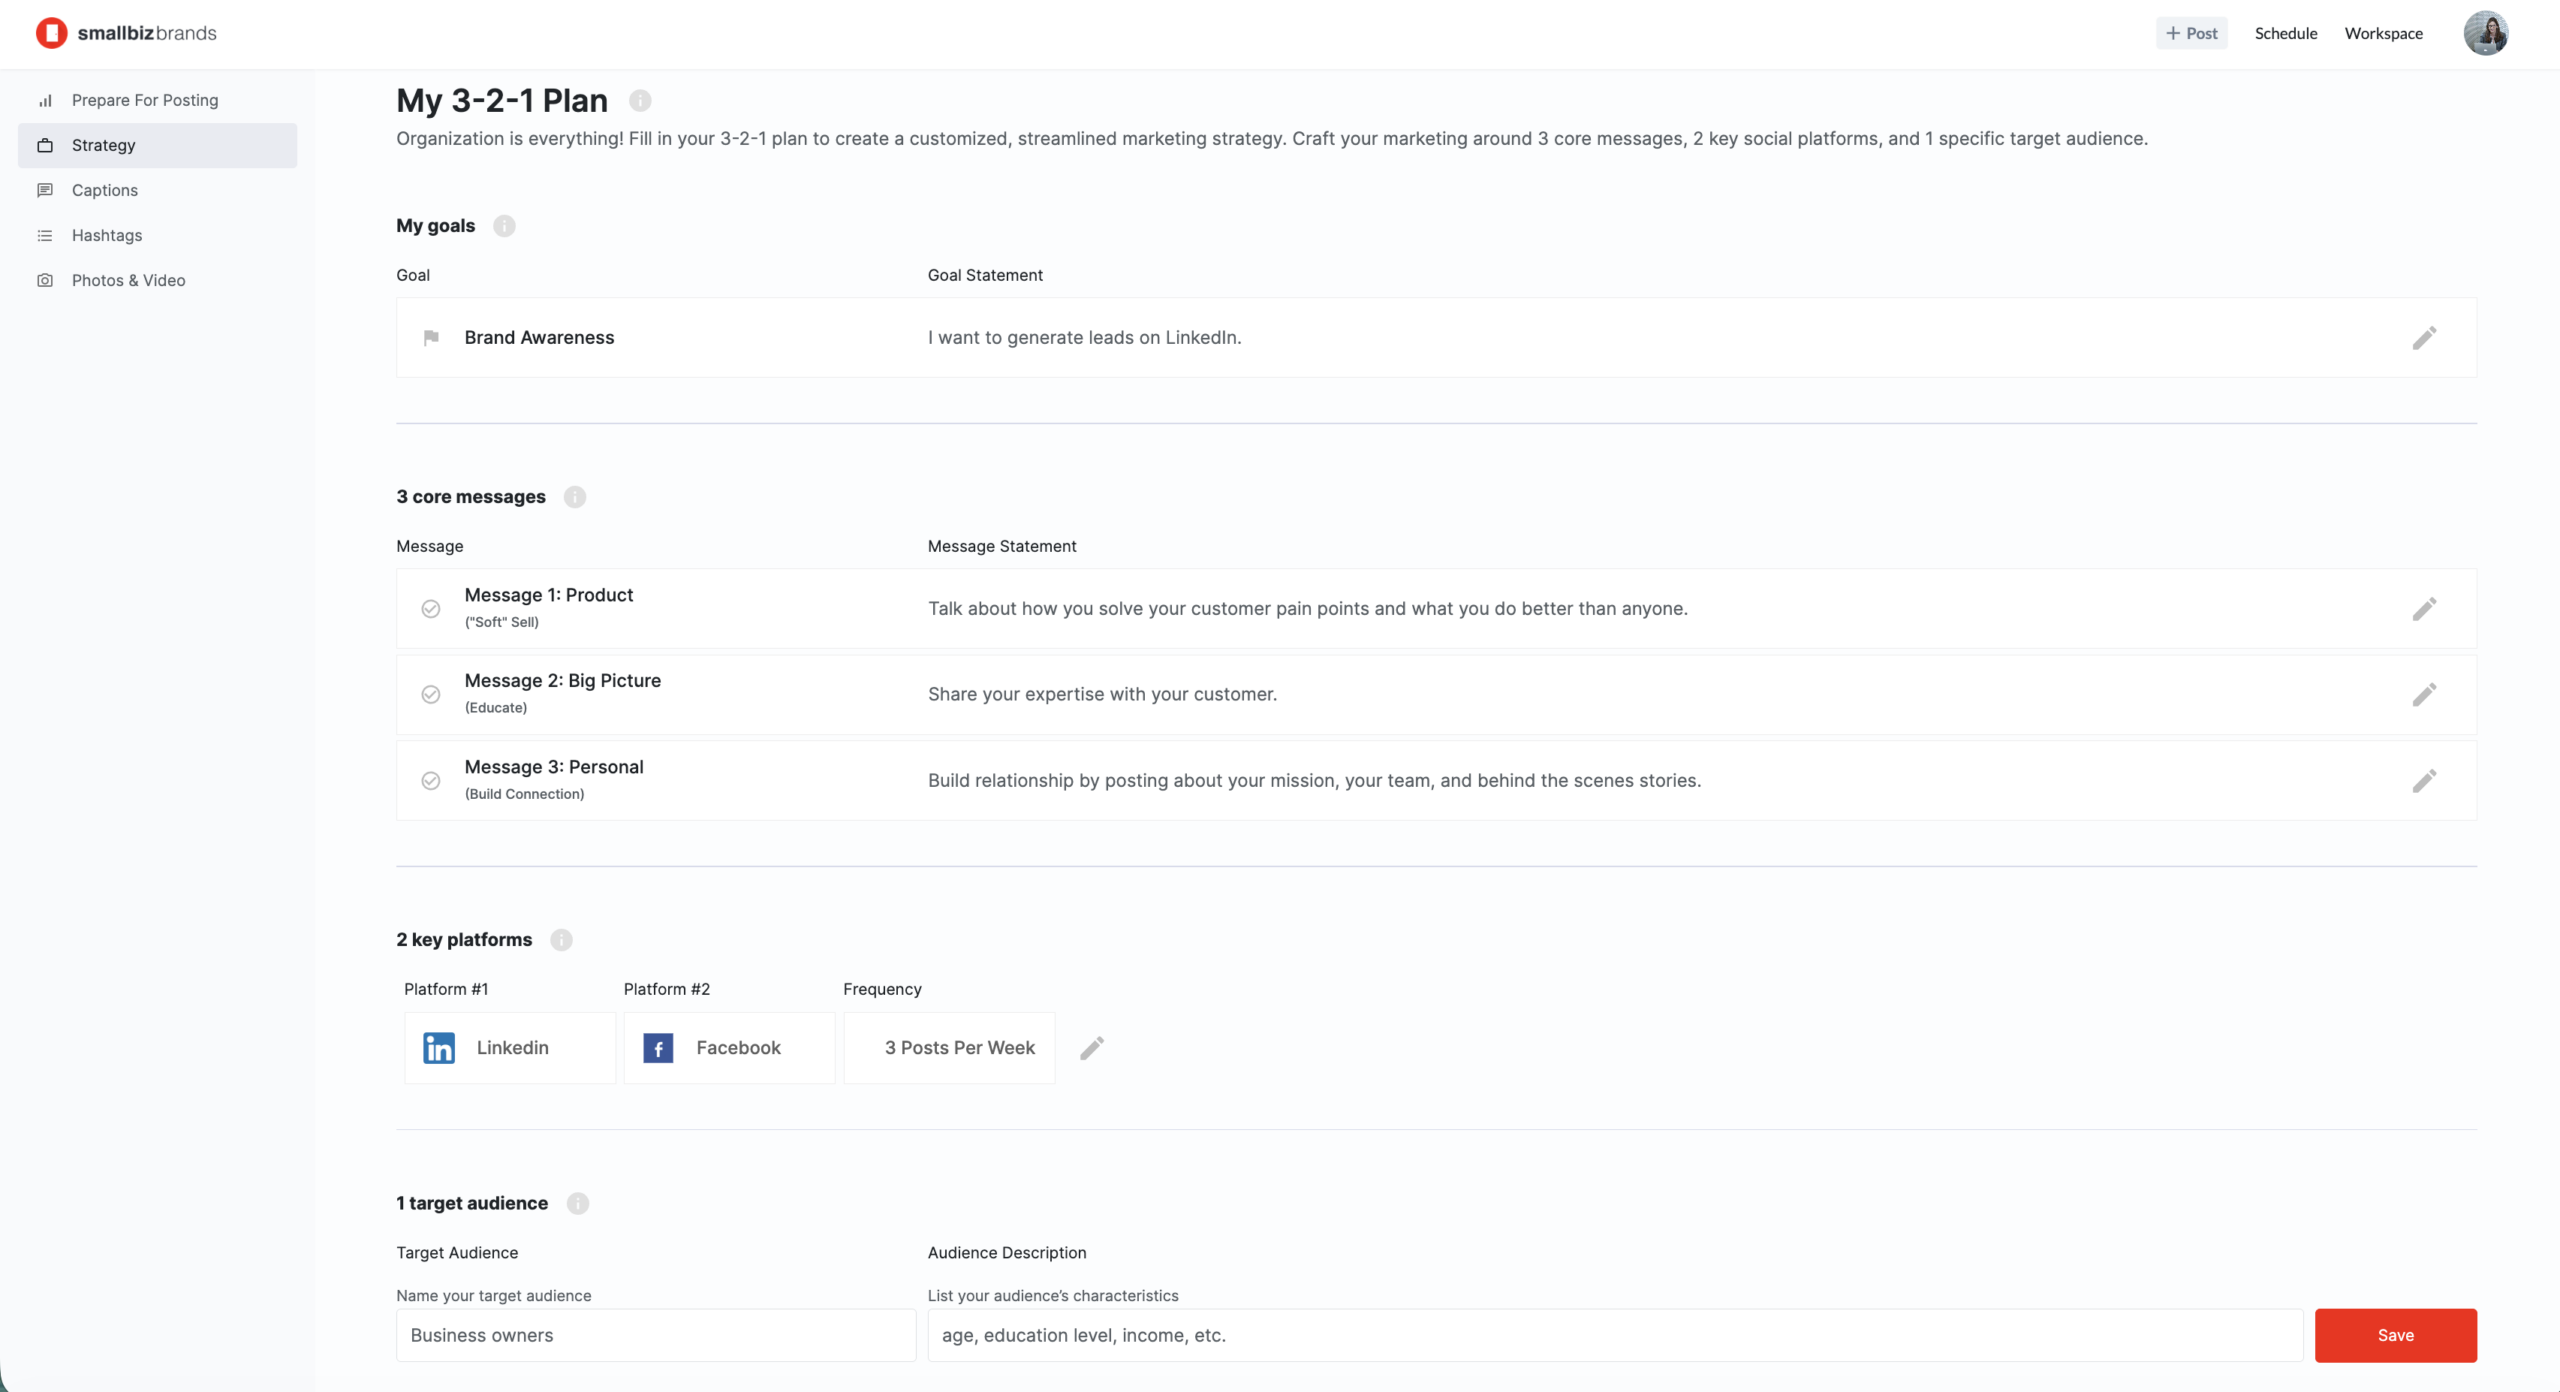Screen dimensions: 2560x1392
Task: Click the Linkedin platform label
Action: (512, 1048)
